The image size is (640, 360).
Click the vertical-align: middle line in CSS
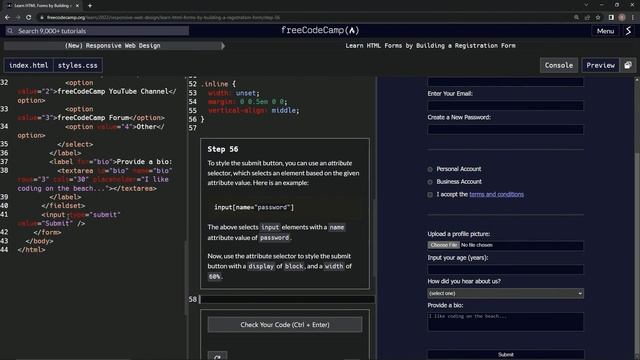[x=253, y=110]
